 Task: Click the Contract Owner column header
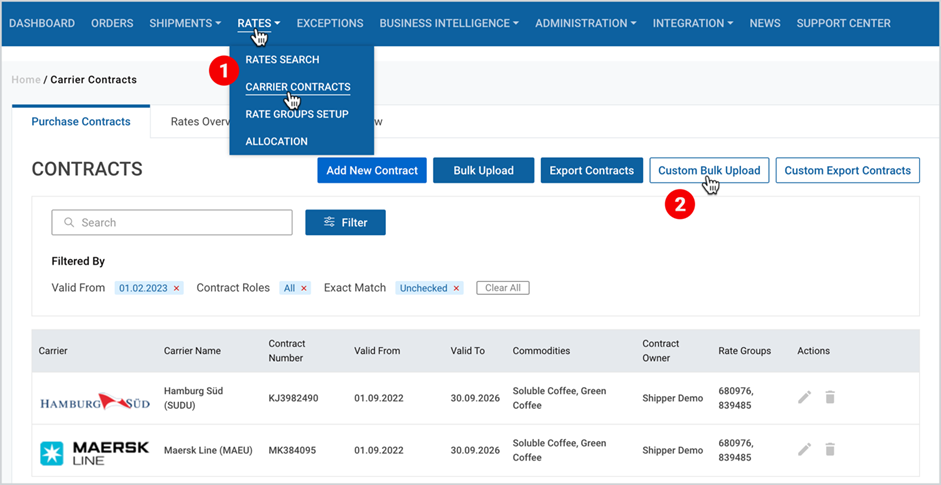tap(661, 351)
